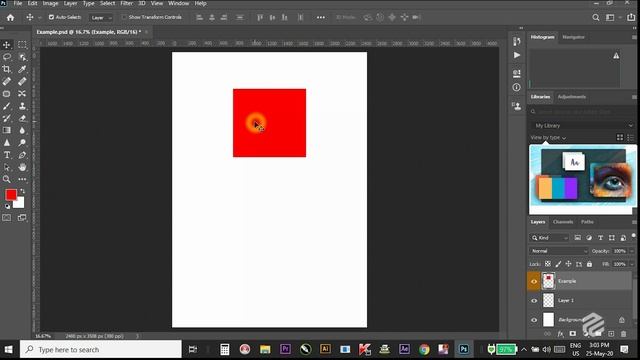Image resolution: width=640 pixels, height=360 pixels.
Task: Click more align options three dots
Action: (x=321, y=17)
